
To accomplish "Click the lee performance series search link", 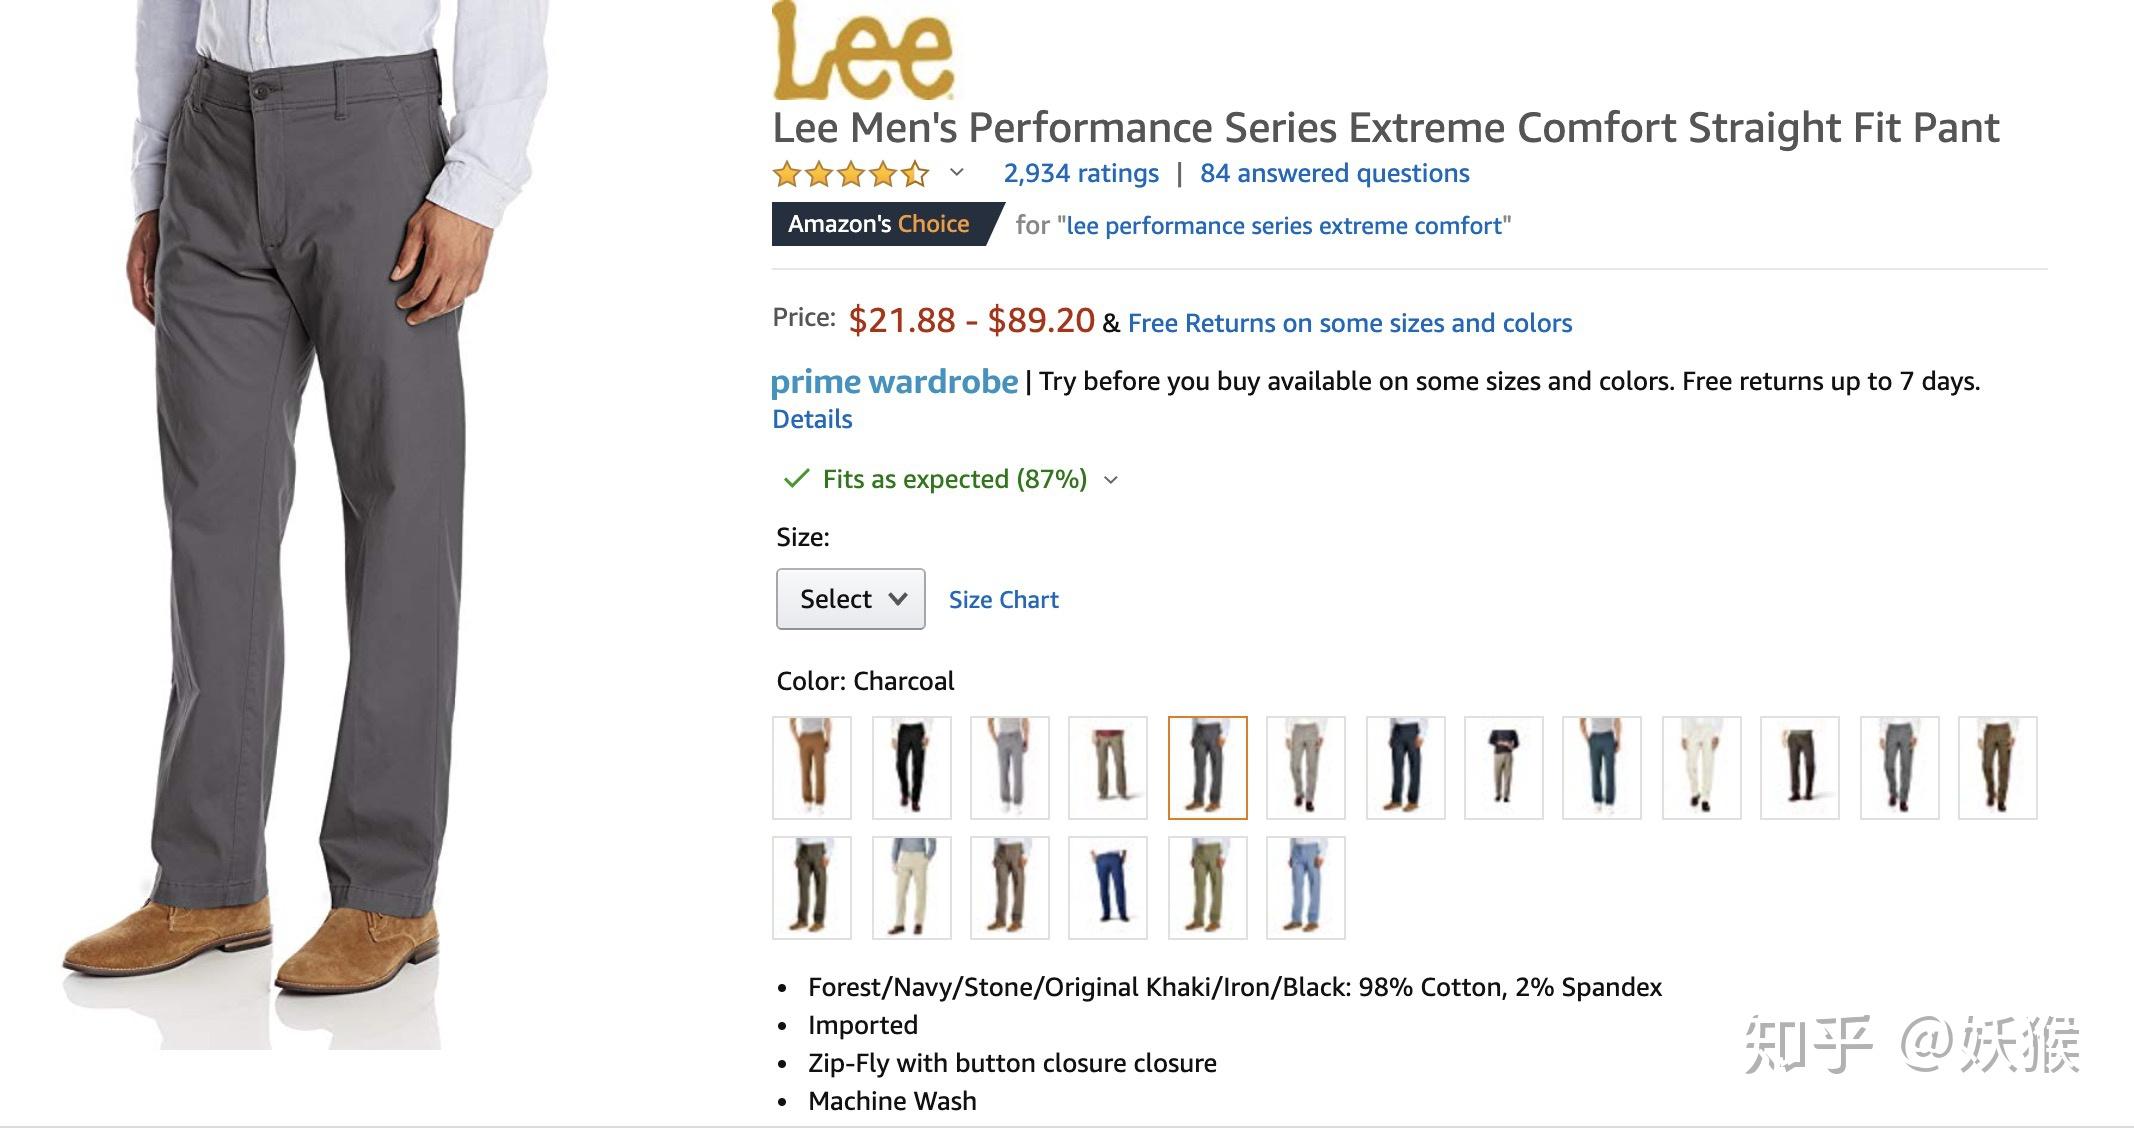I will 1283,226.
